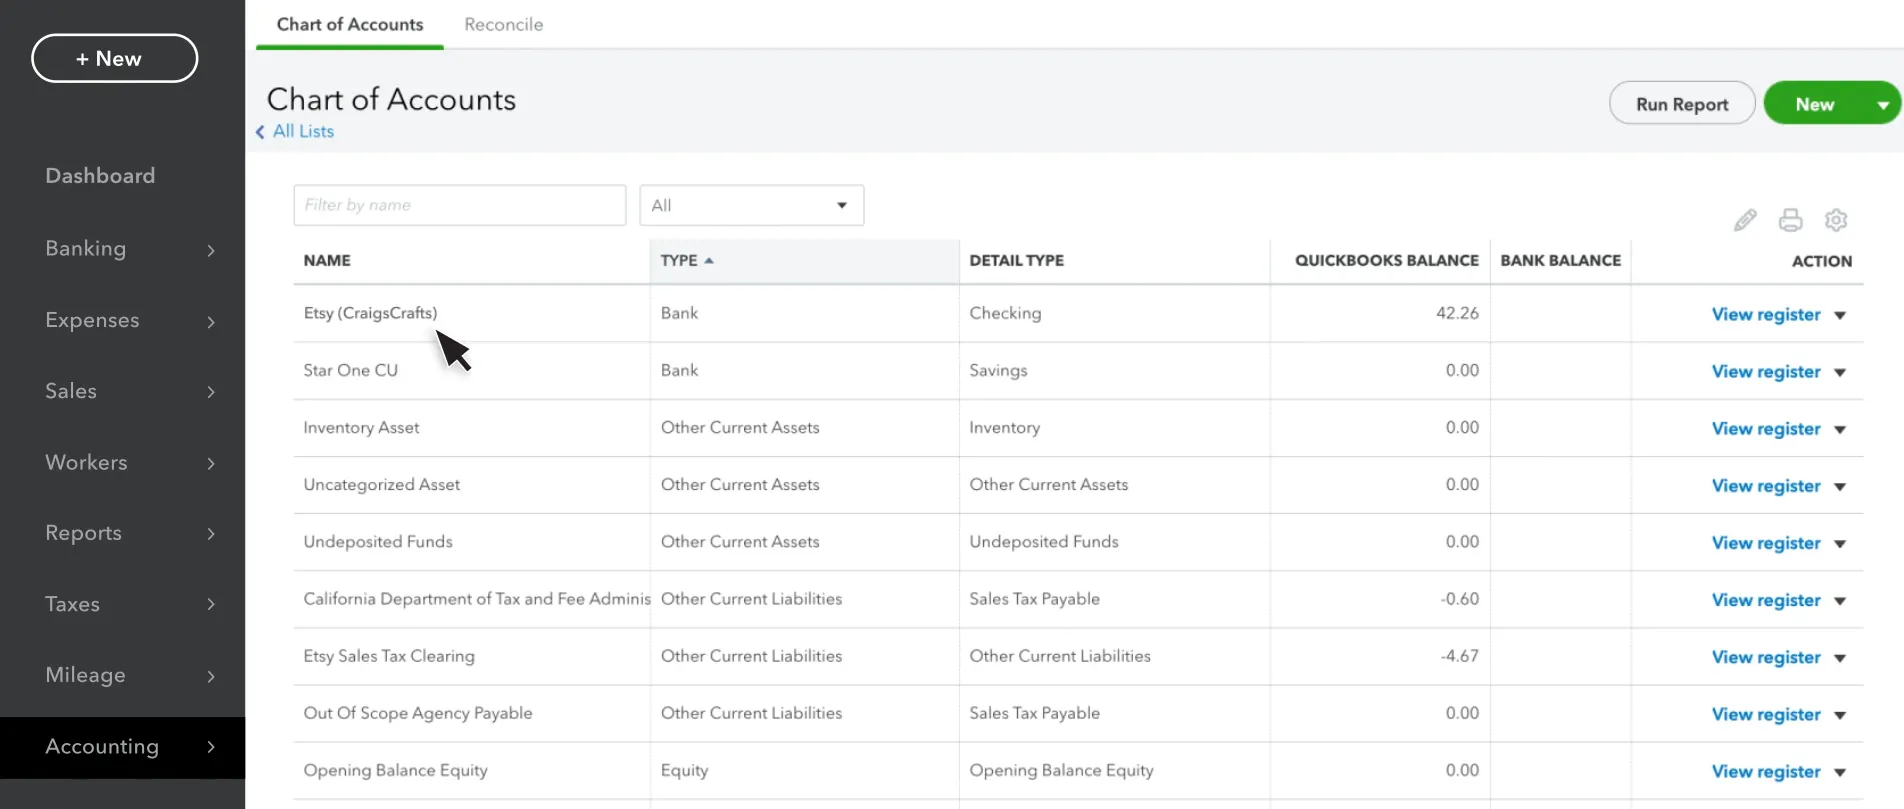Screen dimensions: 1904x809
Task: View register for Out Of Scope Agency Payable
Action: coord(1766,714)
